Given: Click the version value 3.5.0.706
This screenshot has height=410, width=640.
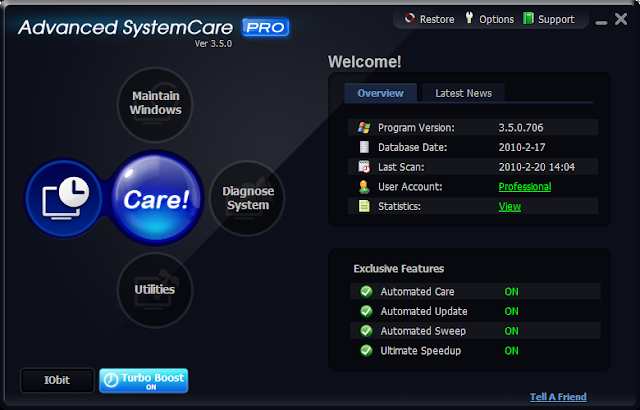Looking at the screenshot, I should tap(521, 128).
